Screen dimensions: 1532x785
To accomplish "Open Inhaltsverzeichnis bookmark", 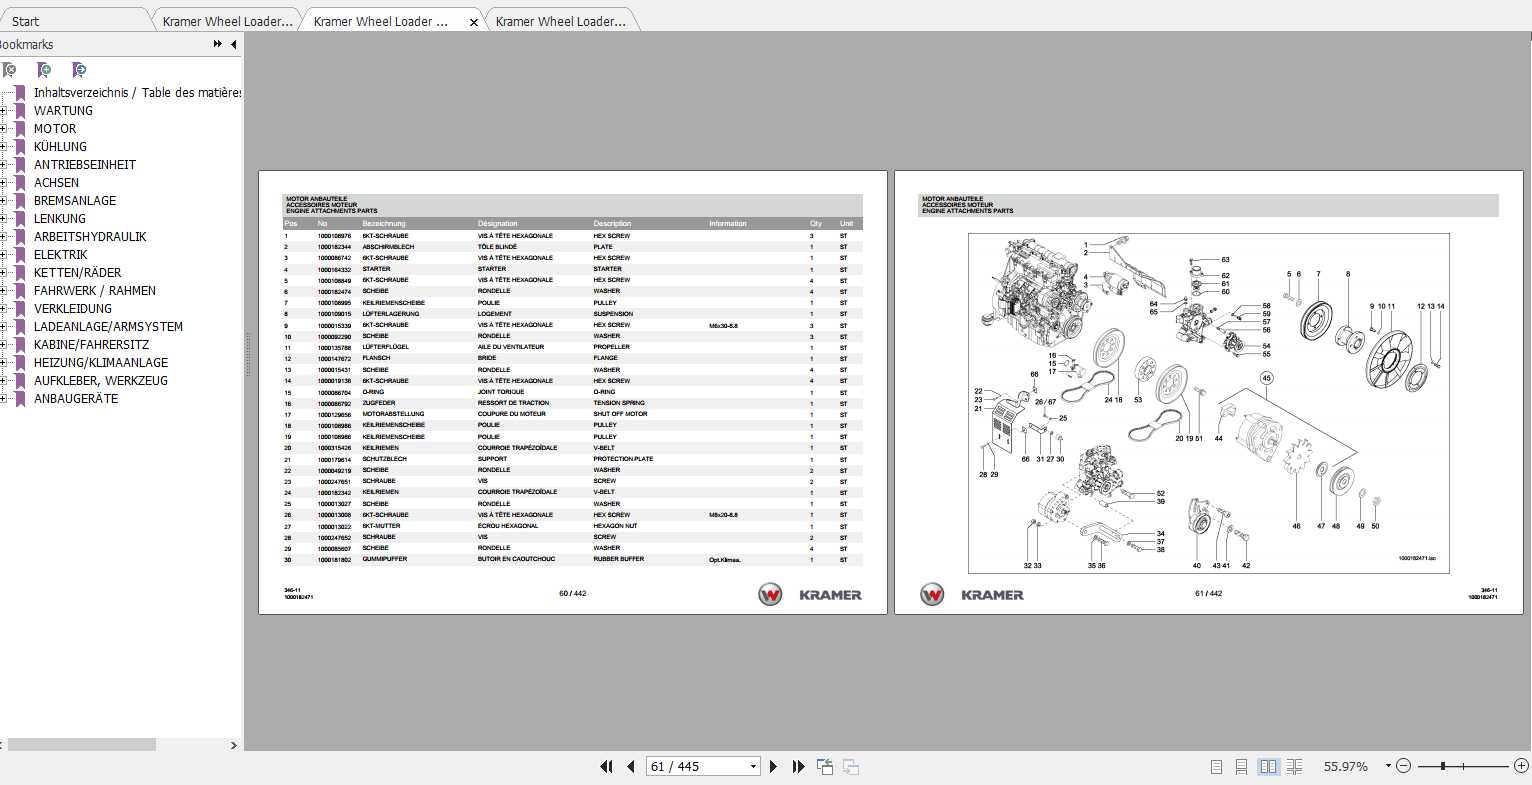I will (x=137, y=92).
